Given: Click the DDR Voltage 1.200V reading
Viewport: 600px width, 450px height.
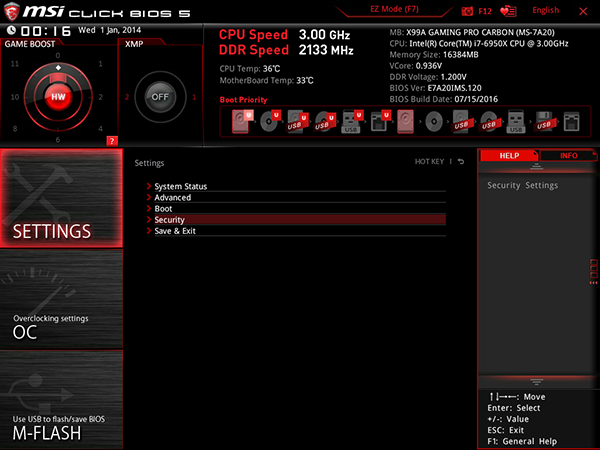Looking at the screenshot, I should (428, 77).
